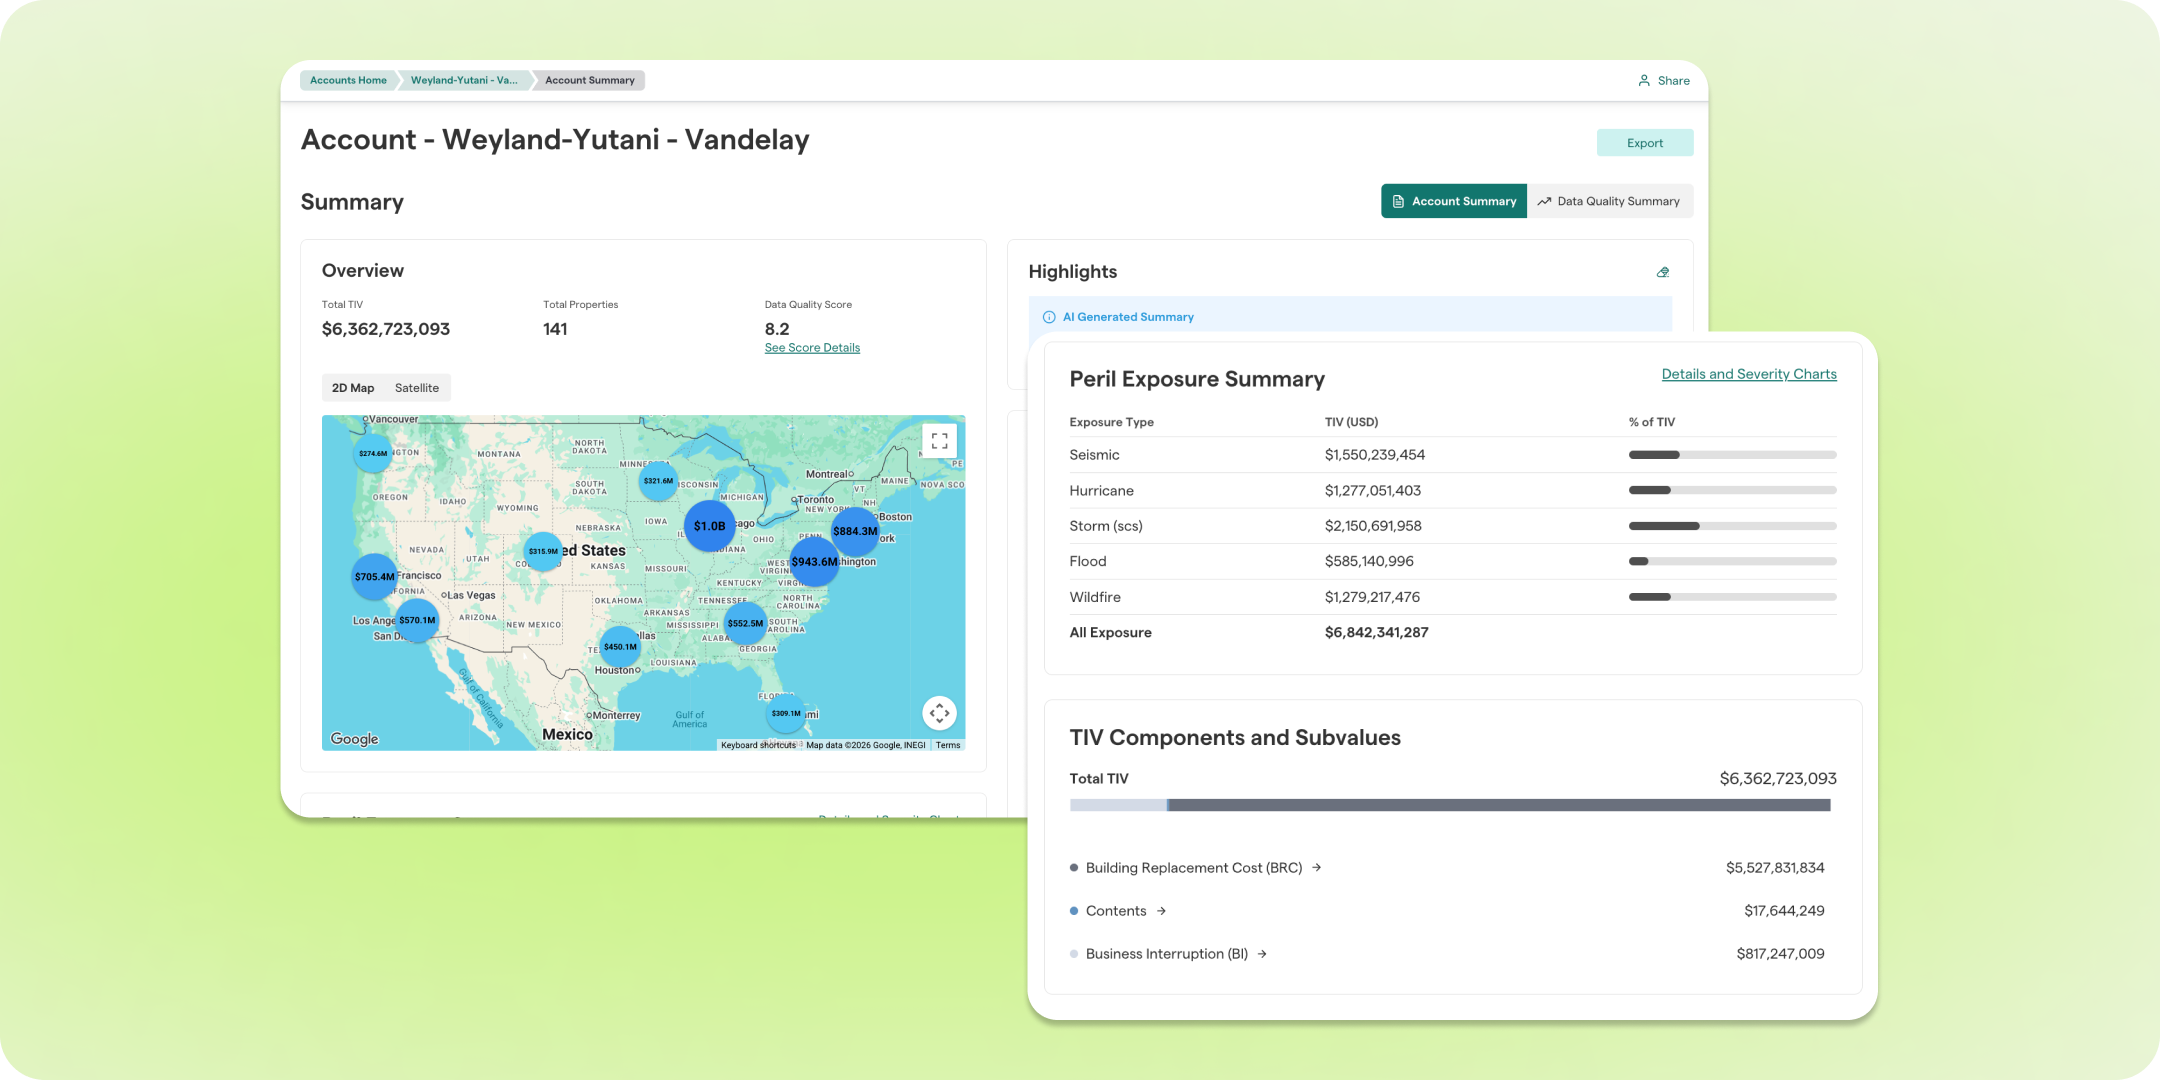This screenshot has width=2160, height=1080.
Task: Click the AI Generated Summary banner
Action: (1350, 316)
